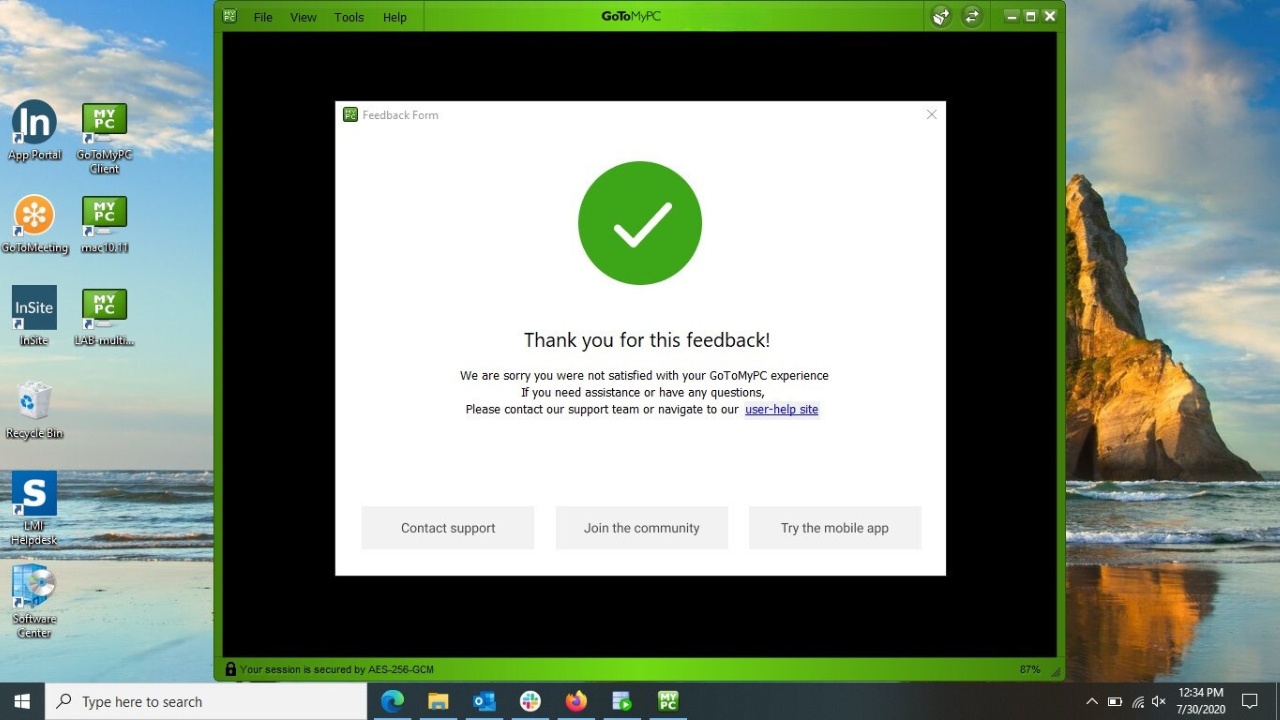Launch the GoToMeeting desktop shortcut
This screenshot has height=720, width=1280.
pyautogui.click(x=34, y=224)
